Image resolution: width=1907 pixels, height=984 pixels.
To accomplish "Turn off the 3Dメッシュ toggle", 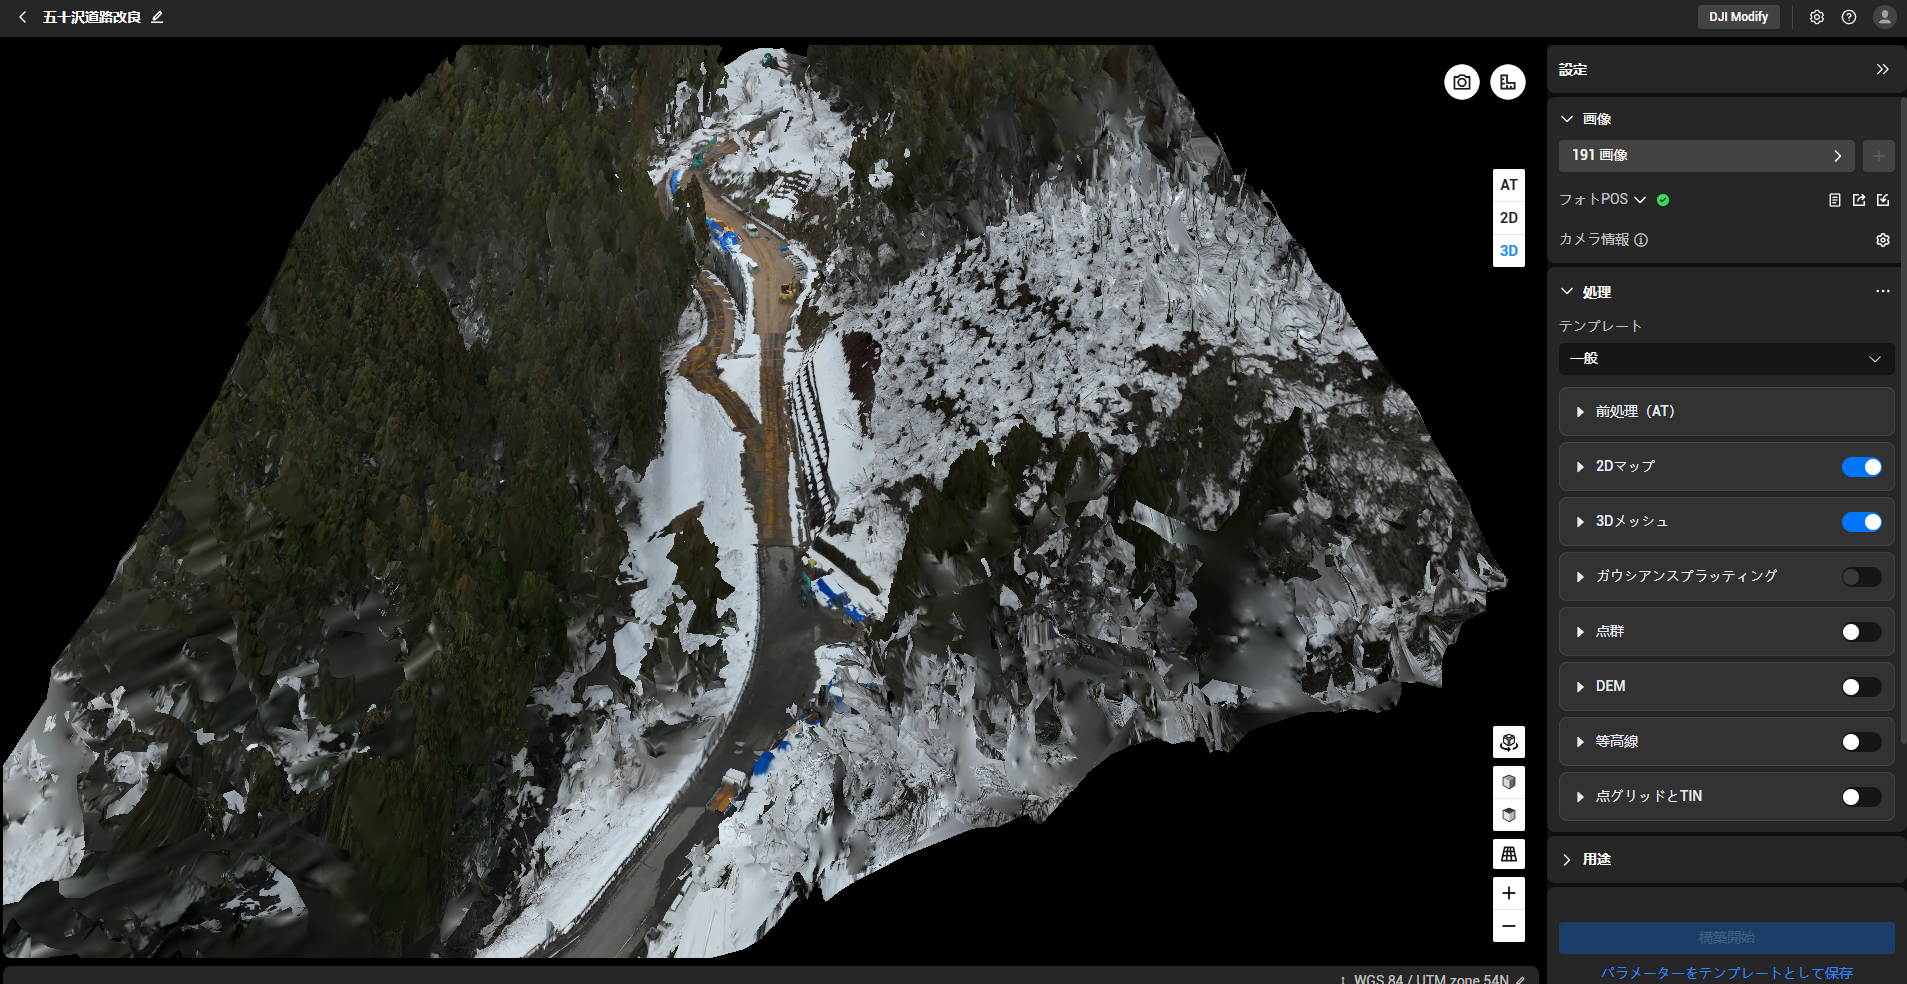I will pos(1861,522).
